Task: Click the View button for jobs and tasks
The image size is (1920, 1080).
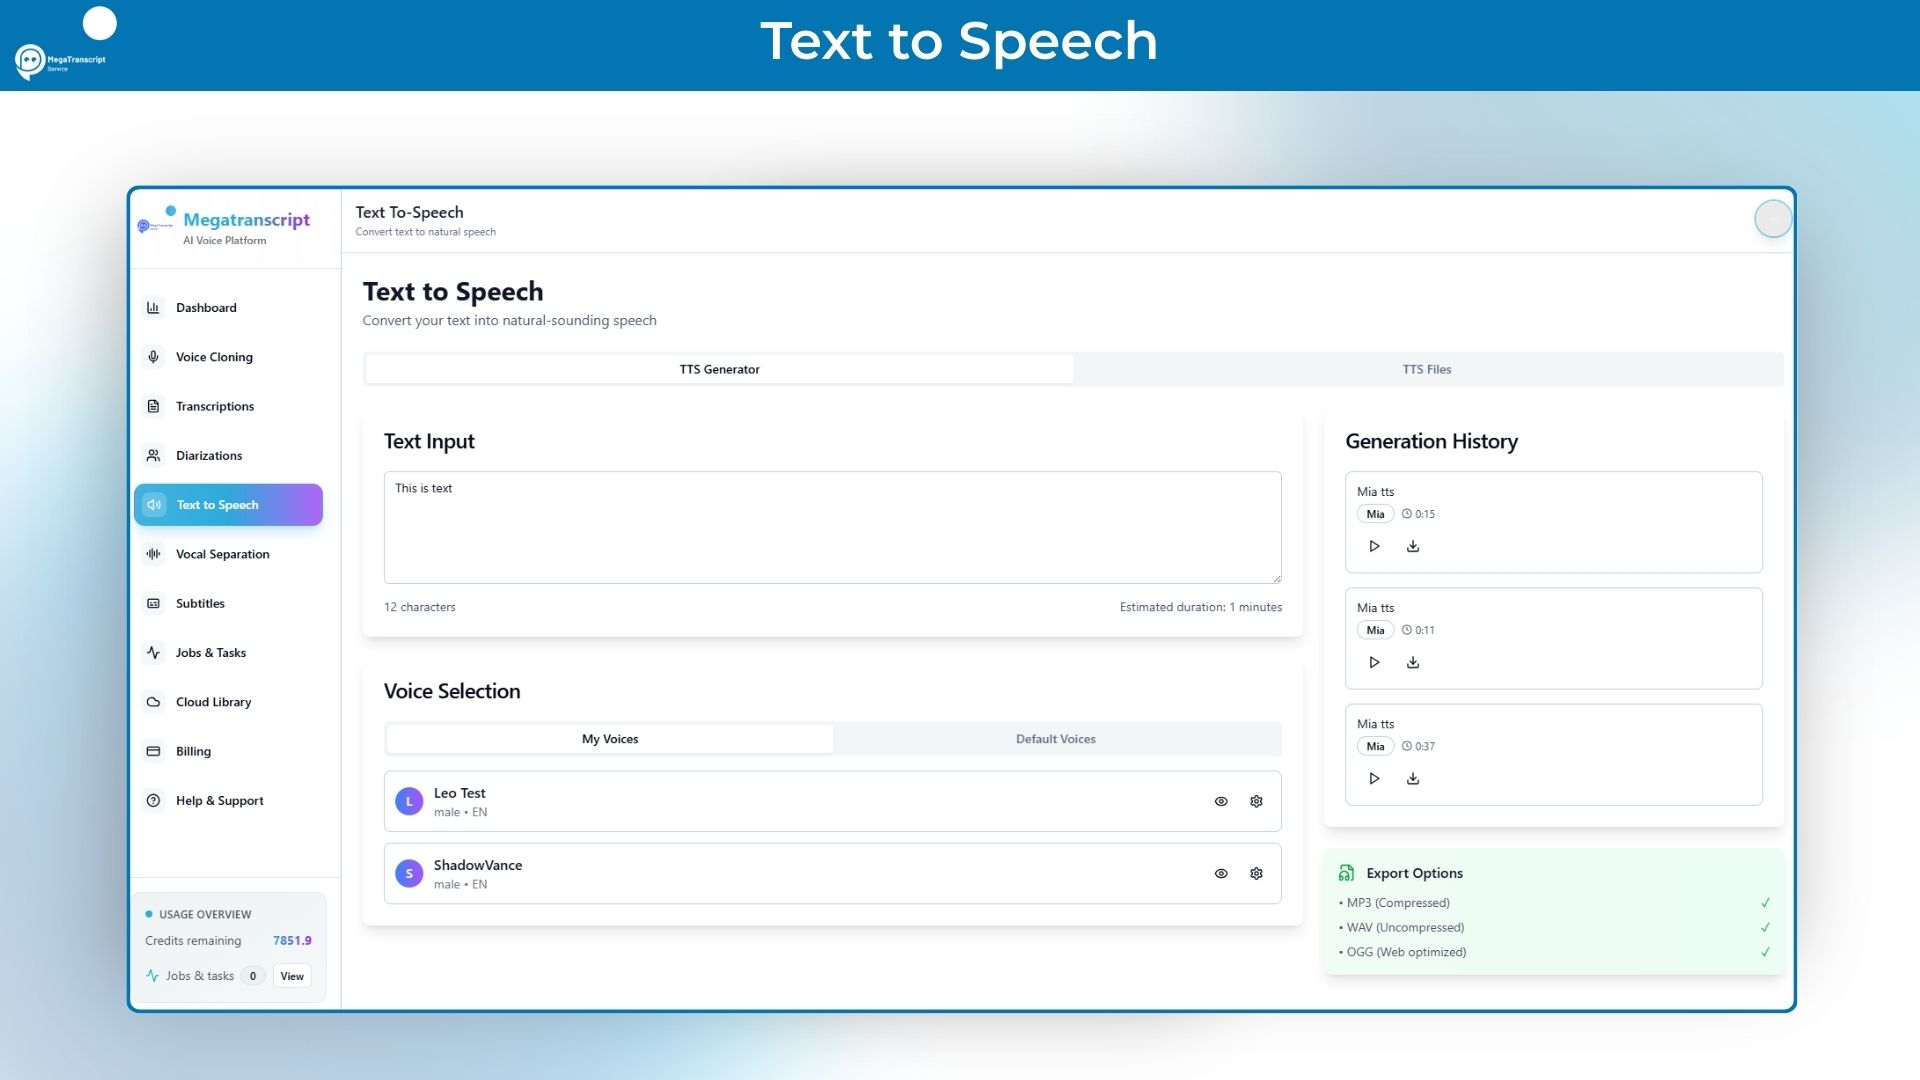Action: coord(291,976)
